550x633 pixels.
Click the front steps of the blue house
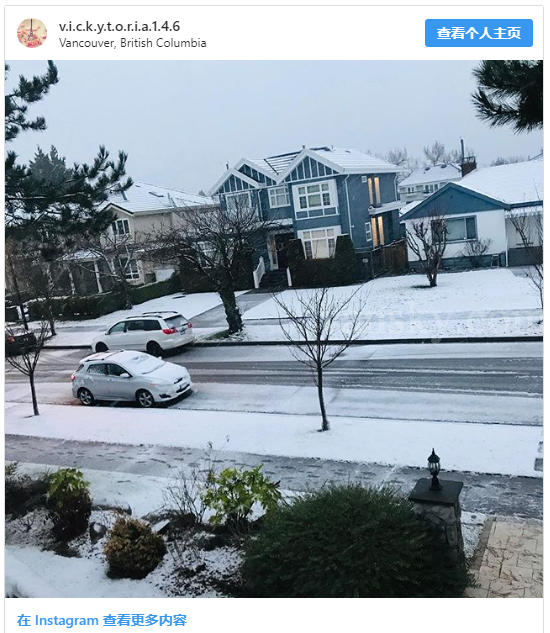pyautogui.click(x=273, y=278)
